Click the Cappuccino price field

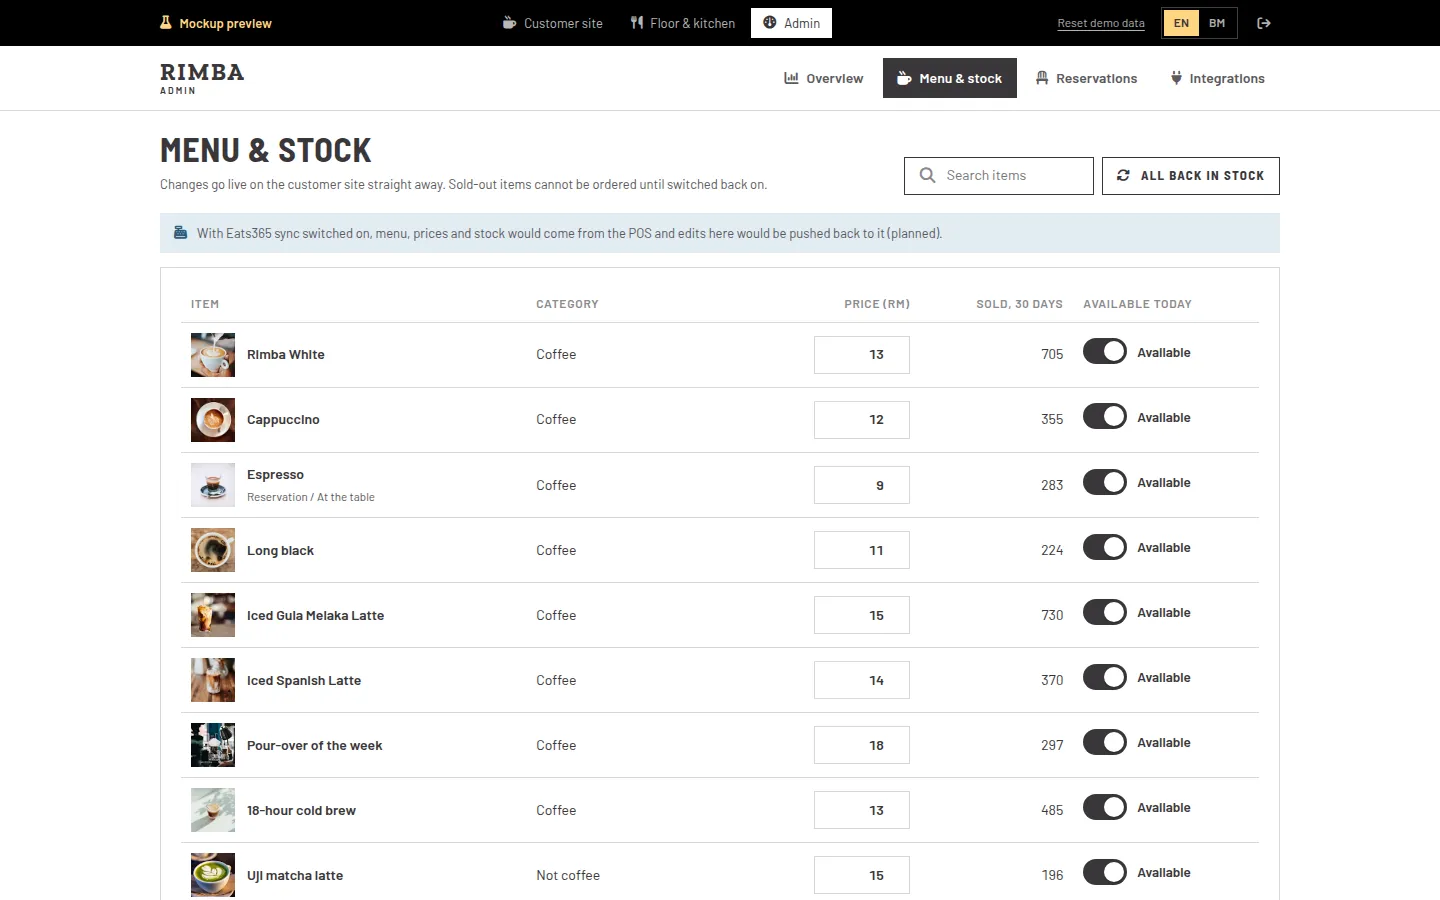click(x=862, y=420)
